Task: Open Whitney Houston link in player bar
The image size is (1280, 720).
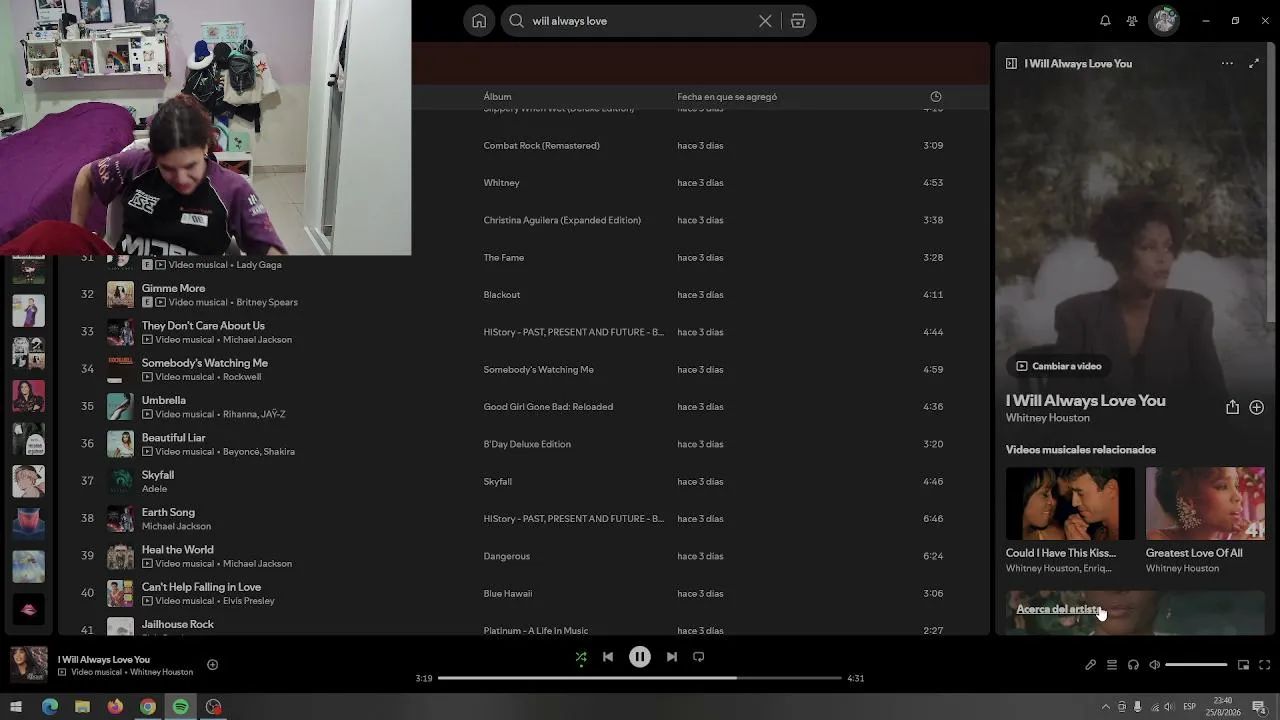Action: point(162,672)
